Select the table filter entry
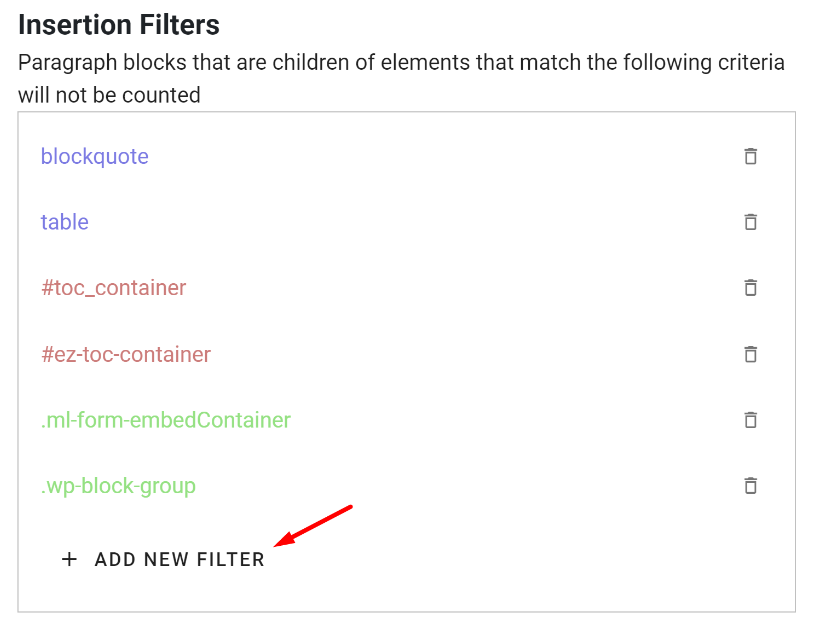 tap(65, 222)
